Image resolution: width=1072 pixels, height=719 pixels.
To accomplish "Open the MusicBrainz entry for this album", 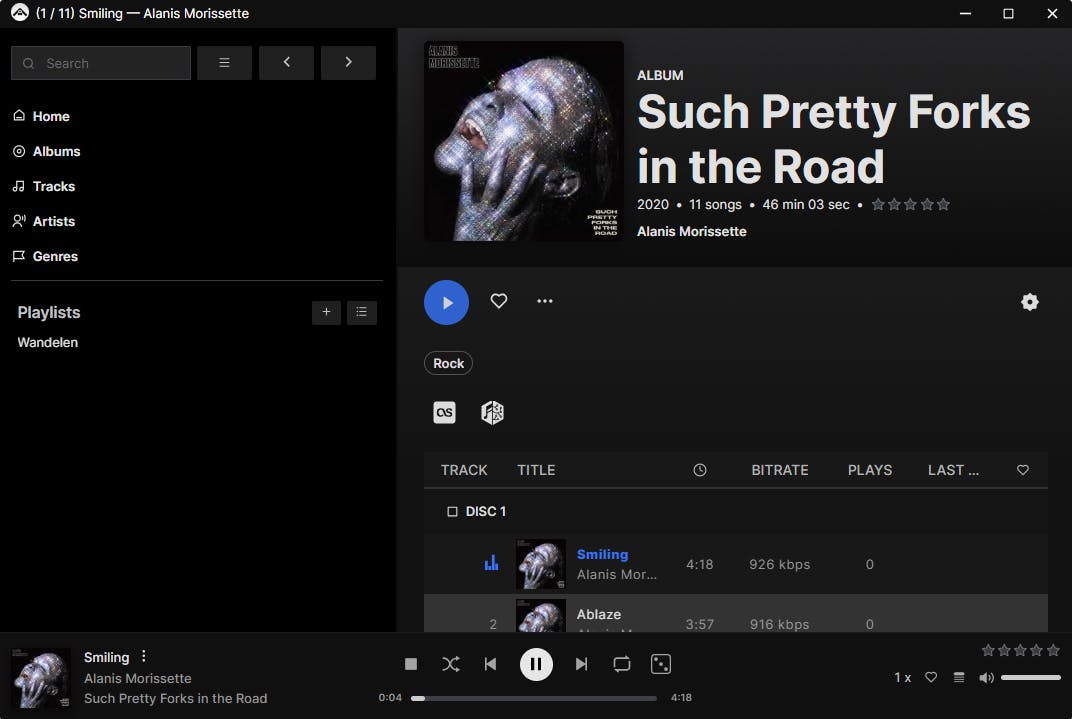I will [491, 412].
